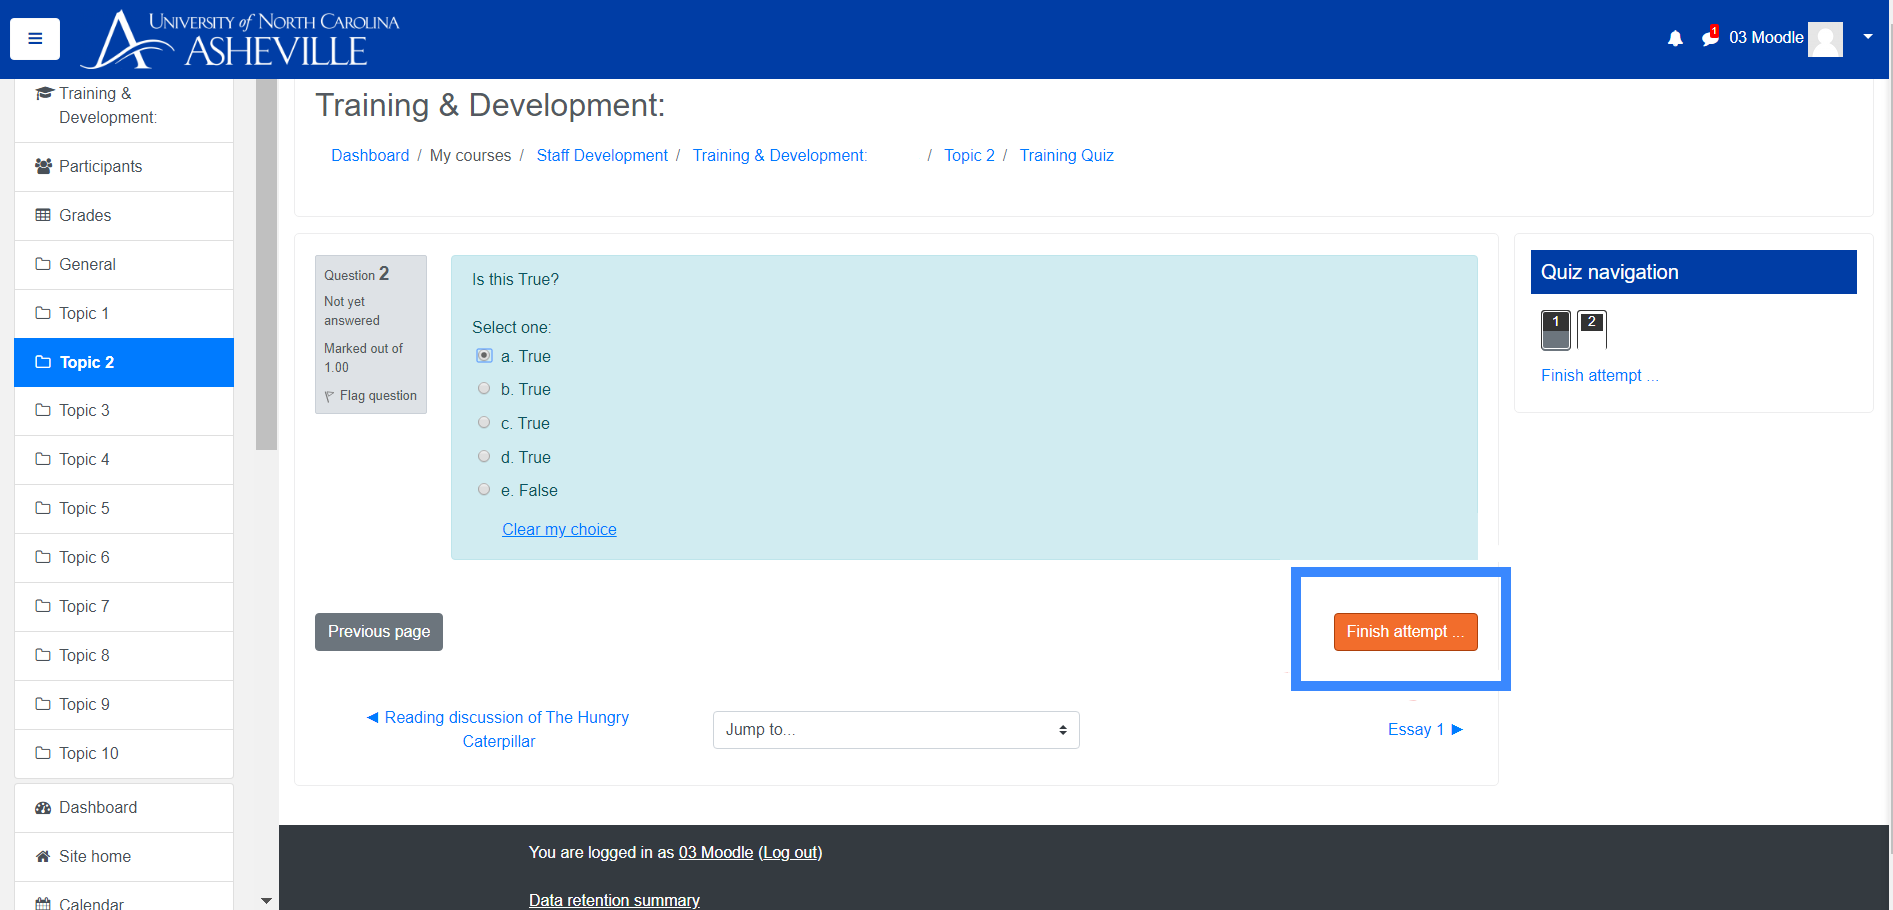Screen dimensions: 1893x910
Task: Select answer option b. True
Action: click(x=484, y=389)
